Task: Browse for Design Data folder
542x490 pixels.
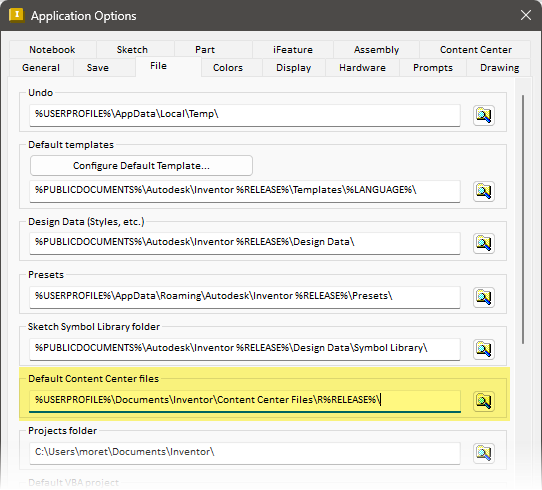Action: click(x=484, y=243)
